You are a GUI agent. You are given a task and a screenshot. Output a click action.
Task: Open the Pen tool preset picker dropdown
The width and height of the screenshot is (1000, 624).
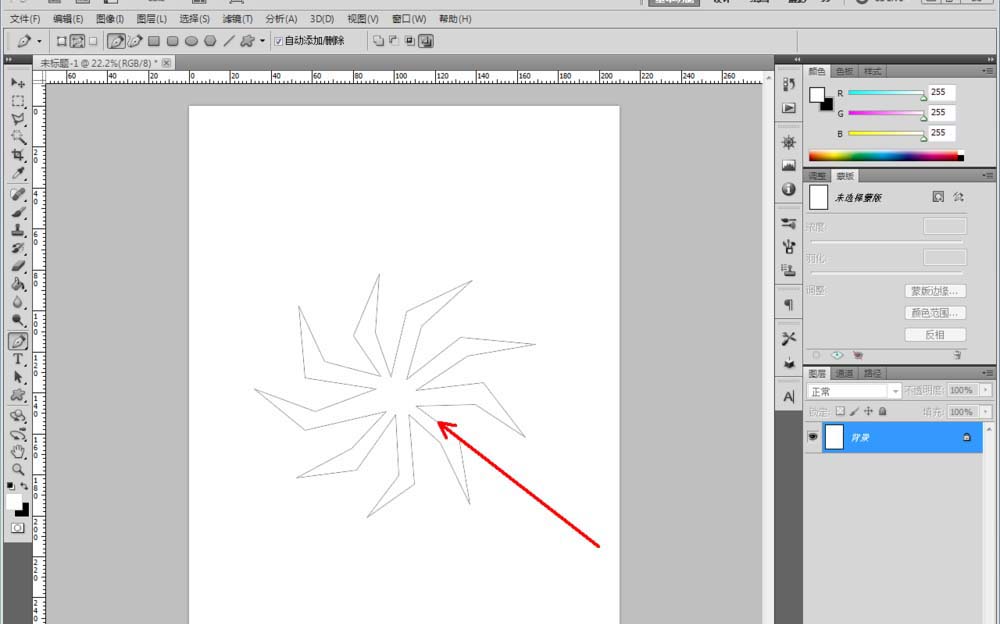(x=39, y=41)
